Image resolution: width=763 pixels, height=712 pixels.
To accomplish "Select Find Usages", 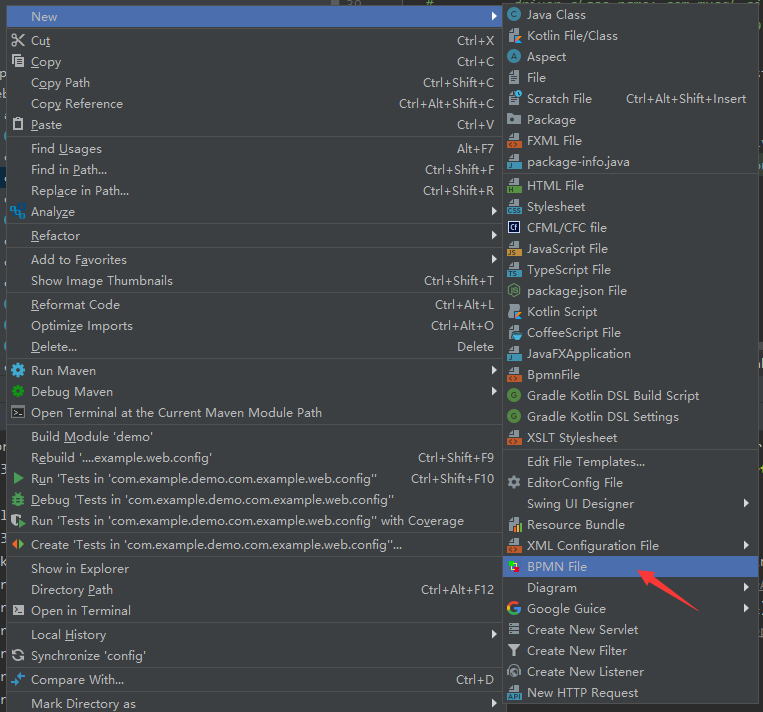I will tap(253, 149).
